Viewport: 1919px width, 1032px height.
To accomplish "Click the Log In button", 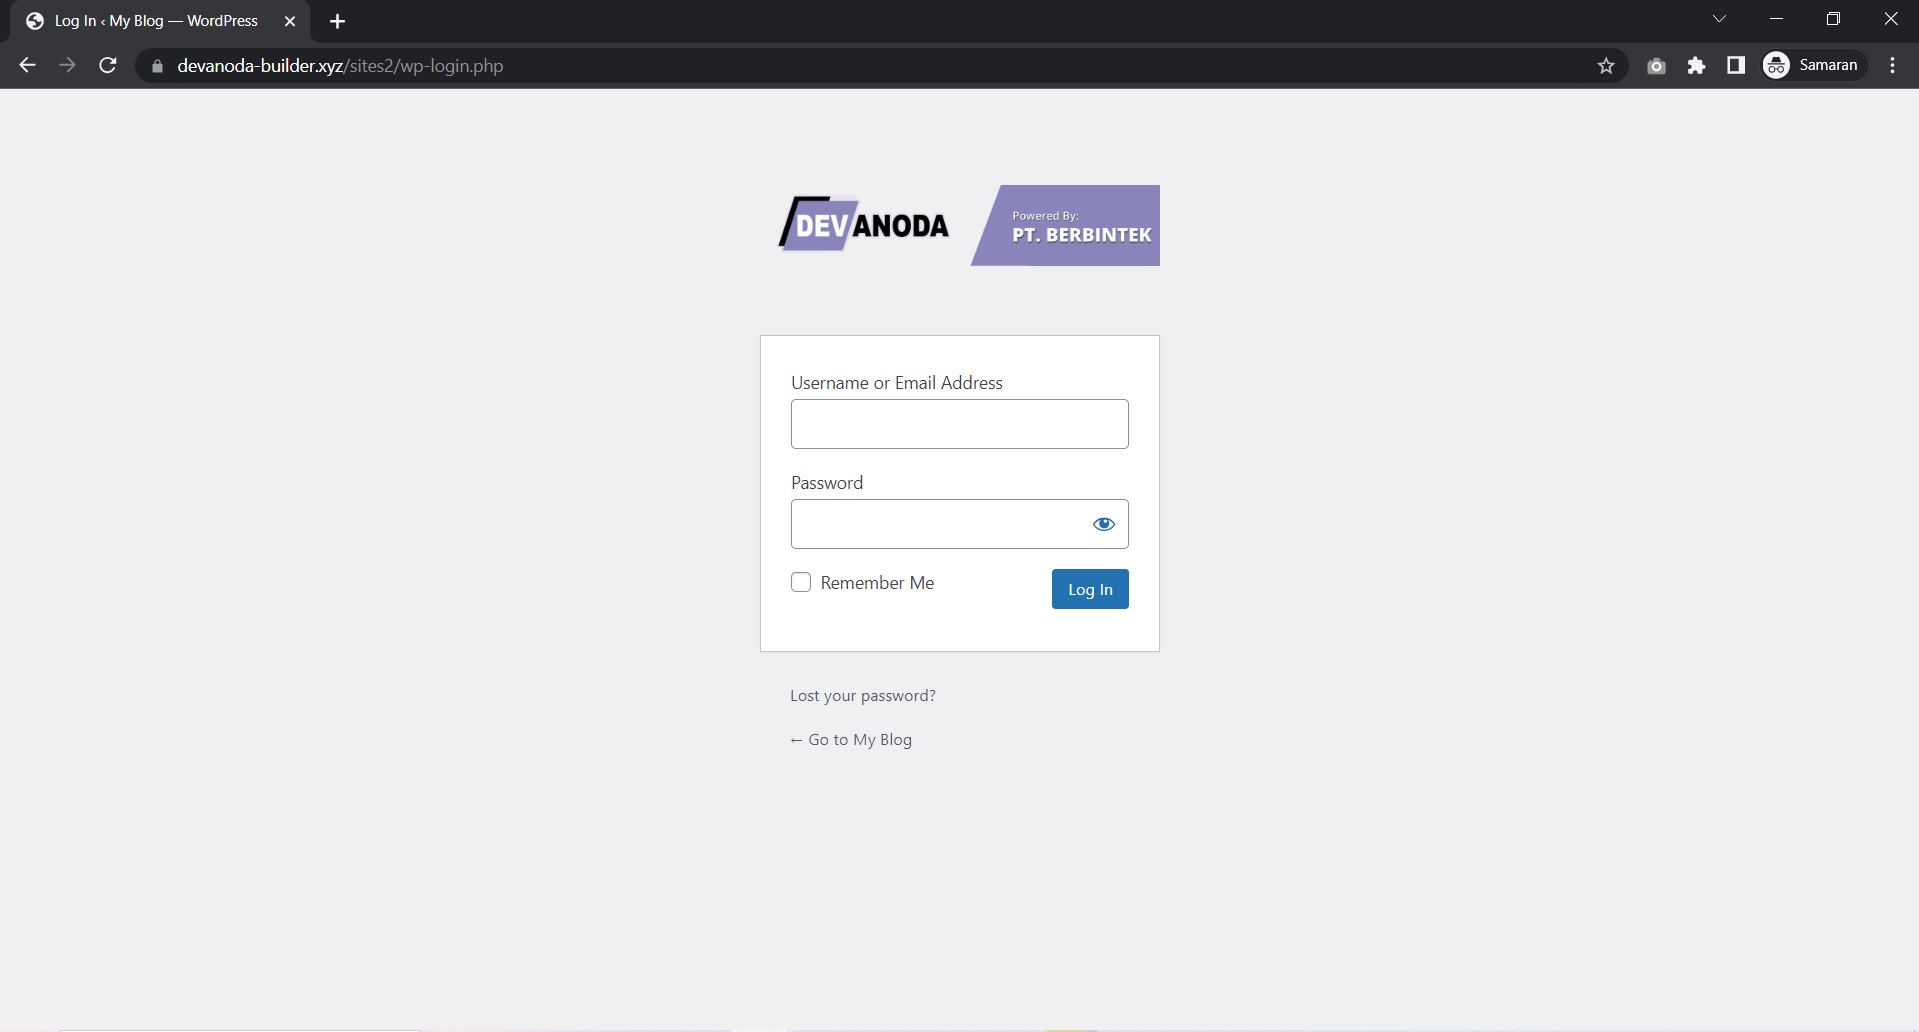I will [1090, 589].
